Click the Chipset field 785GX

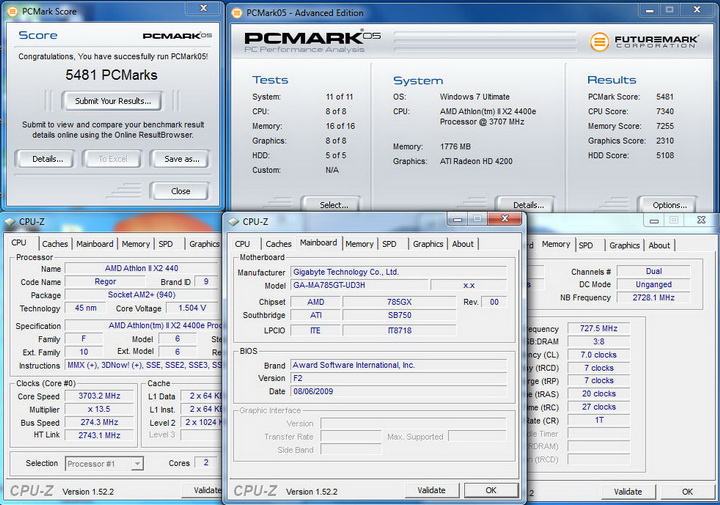click(x=399, y=302)
